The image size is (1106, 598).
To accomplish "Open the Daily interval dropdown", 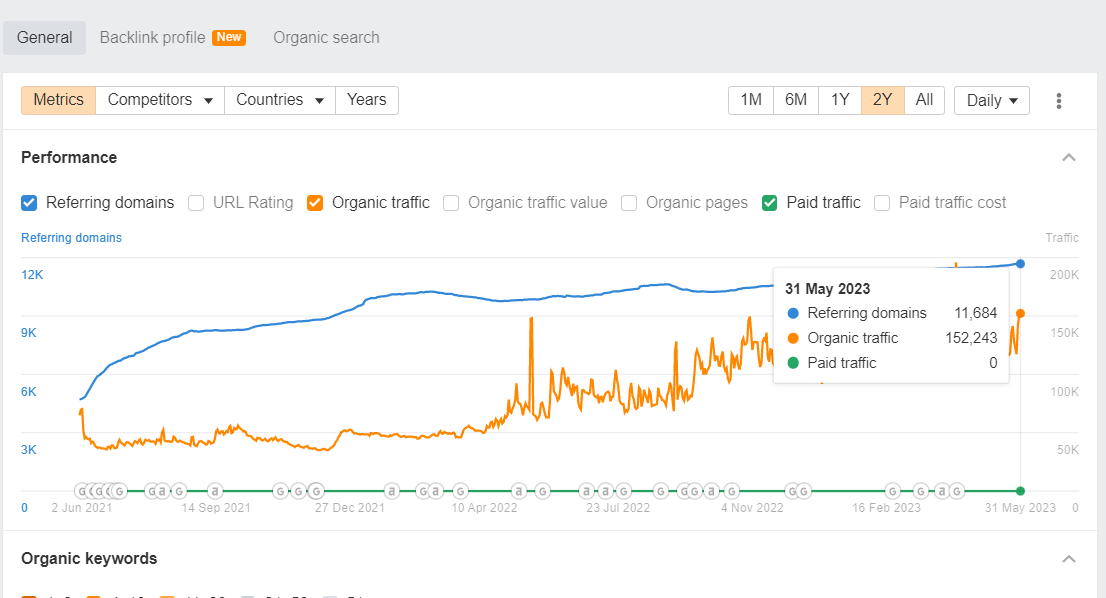I will 992,100.
